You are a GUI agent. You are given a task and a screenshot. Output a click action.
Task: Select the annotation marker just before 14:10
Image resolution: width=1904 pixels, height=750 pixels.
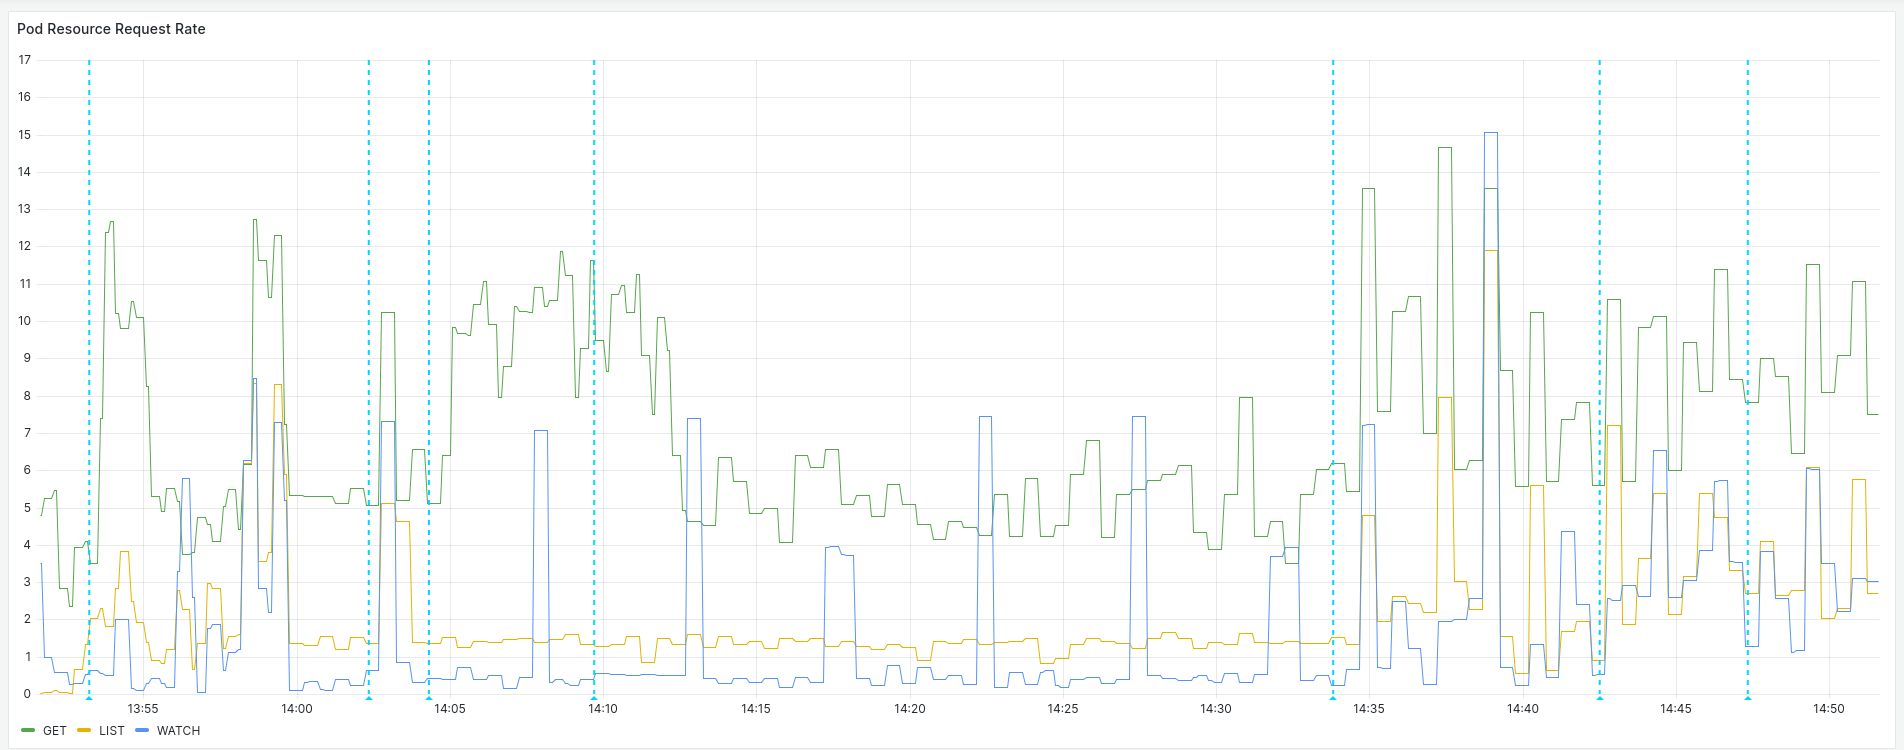point(594,697)
